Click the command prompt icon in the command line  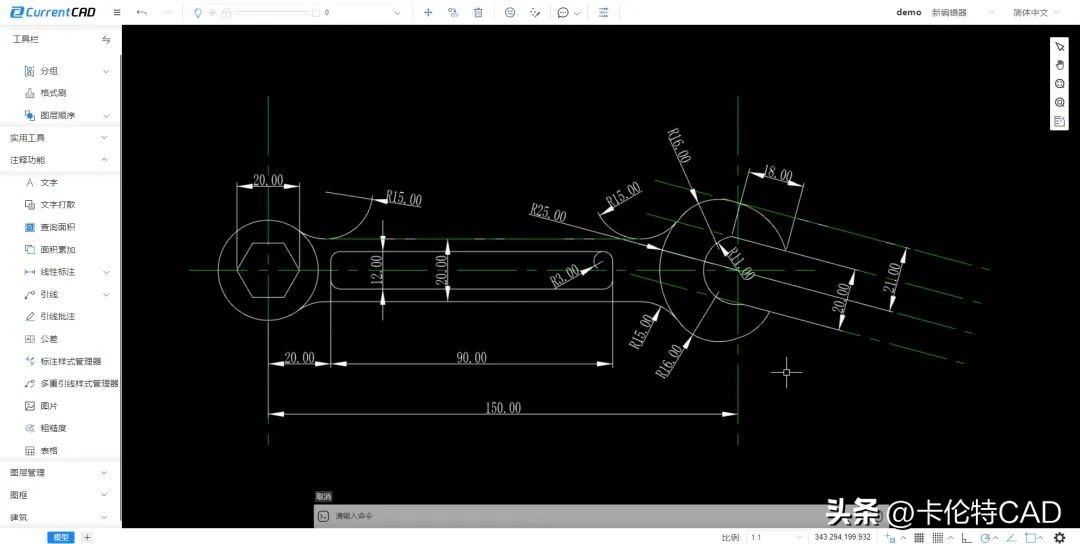click(324, 516)
